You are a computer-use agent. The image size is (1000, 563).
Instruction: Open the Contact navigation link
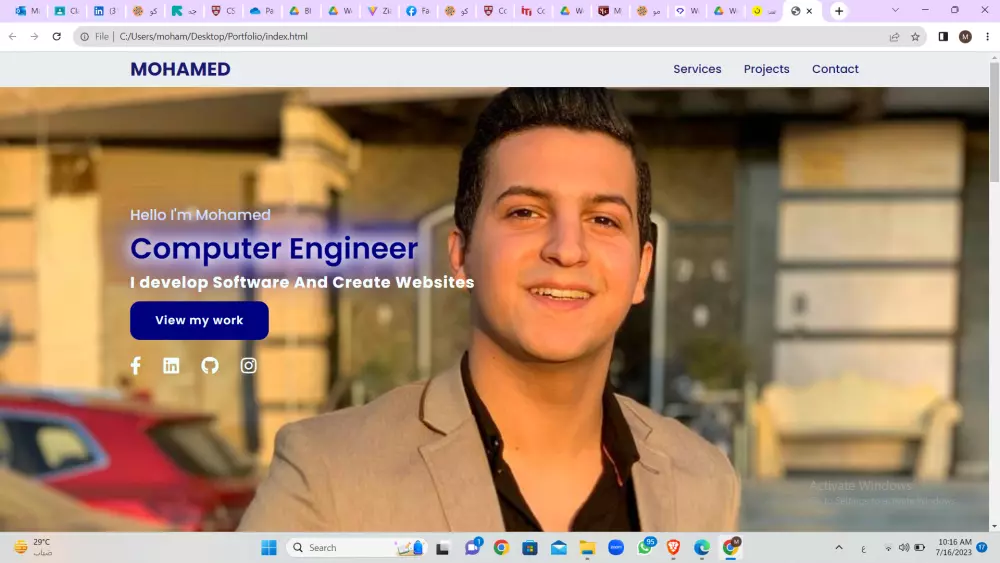coord(835,69)
